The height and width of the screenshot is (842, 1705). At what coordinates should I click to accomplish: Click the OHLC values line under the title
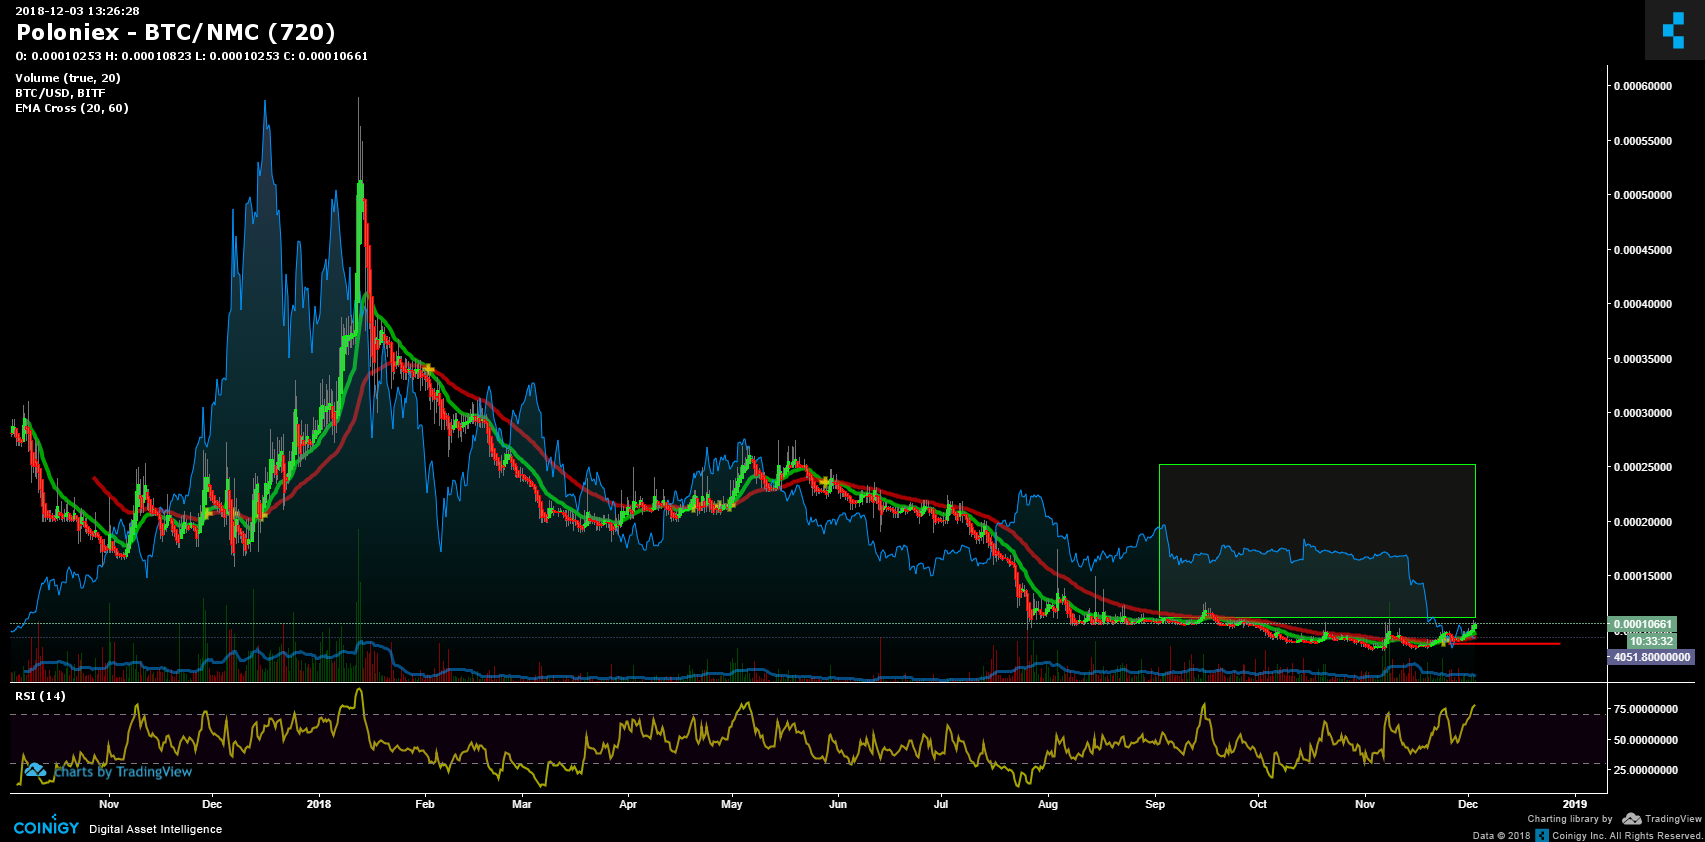click(192, 56)
